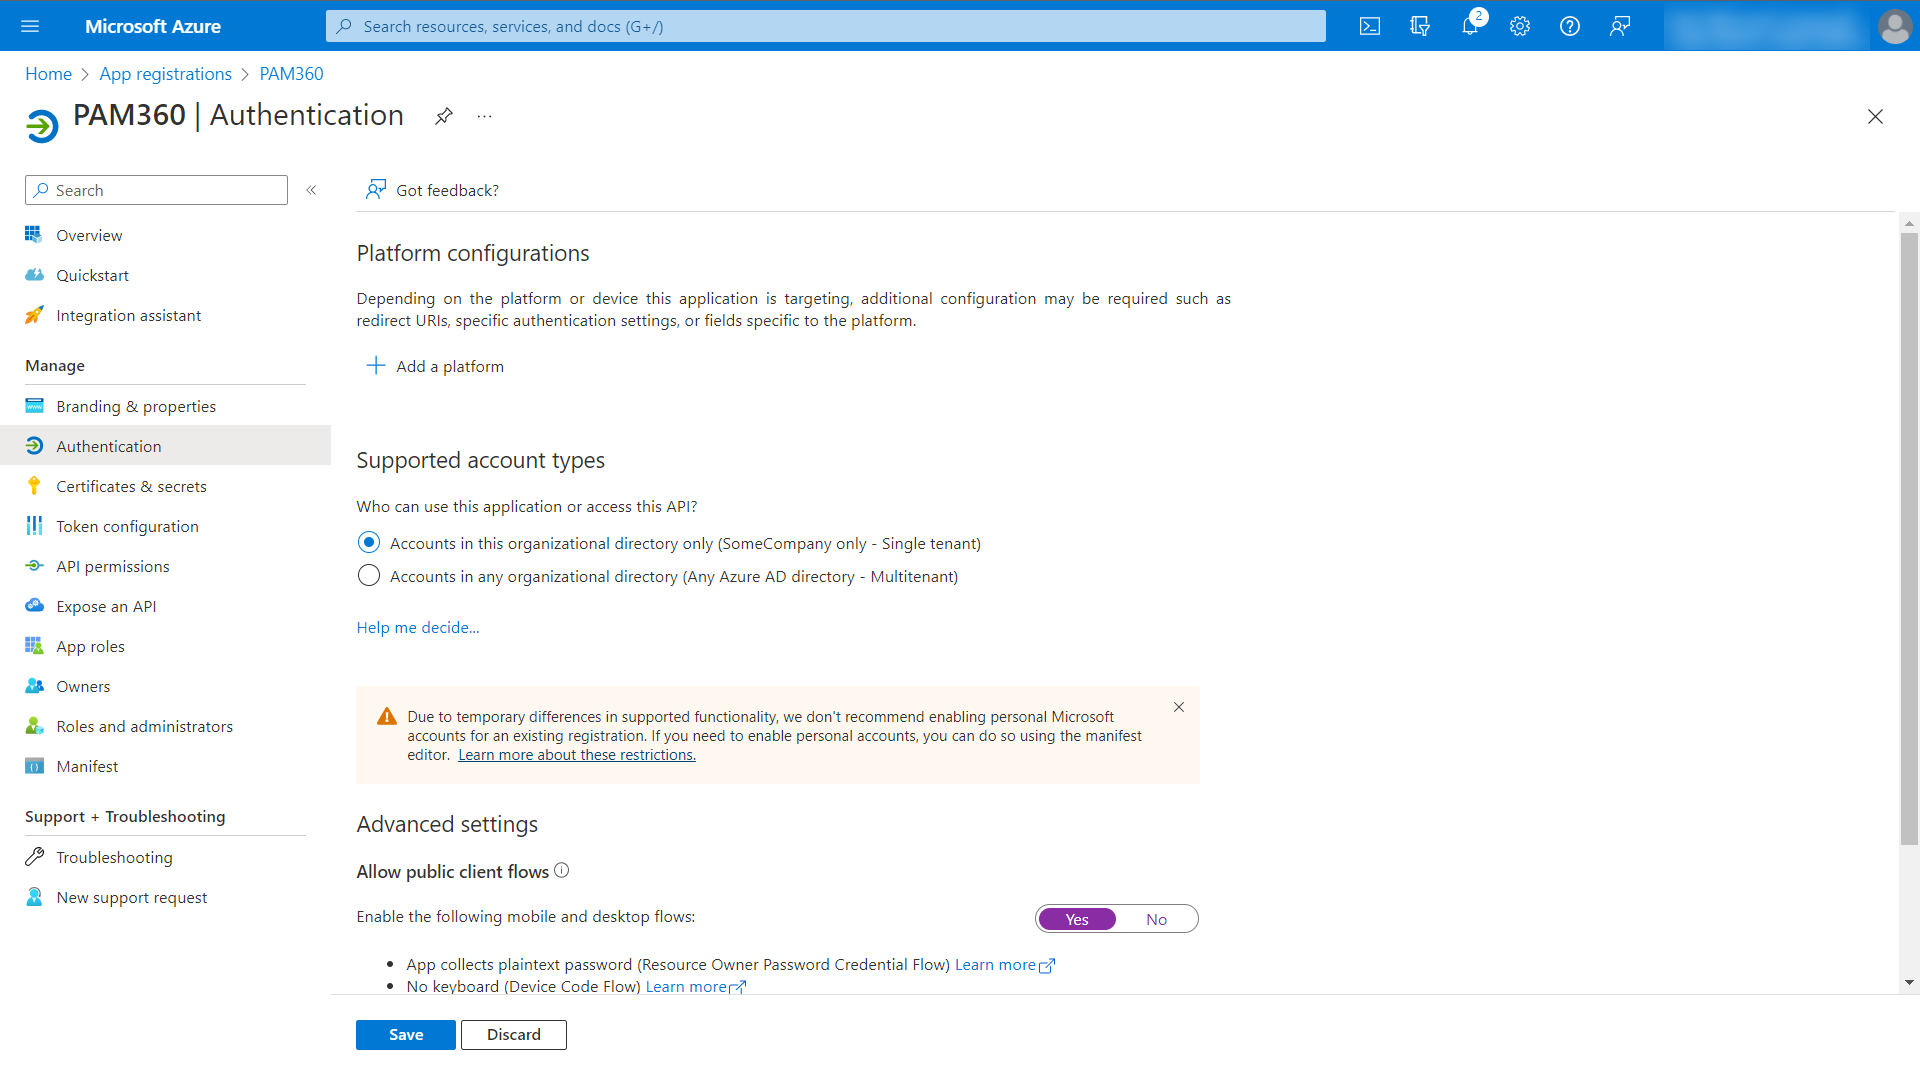Open the top bar feedback icon
The width and height of the screenshot is (1920, 1074).
coord(1620,26)
